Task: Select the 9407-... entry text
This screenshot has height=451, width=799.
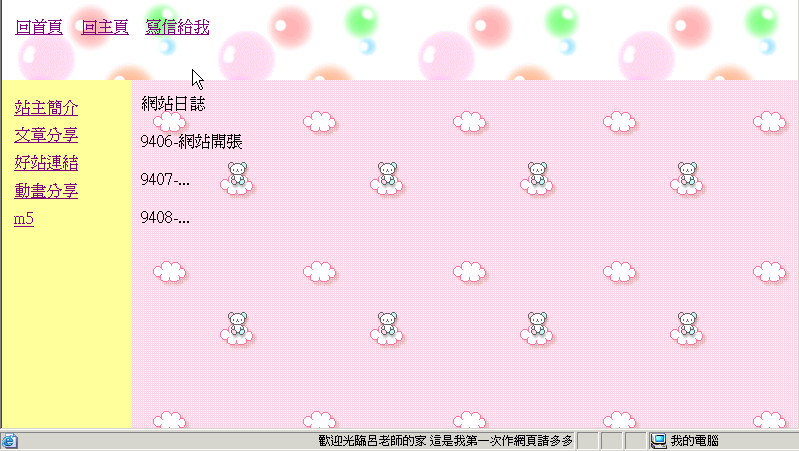Action: click(x=165, y=179)
